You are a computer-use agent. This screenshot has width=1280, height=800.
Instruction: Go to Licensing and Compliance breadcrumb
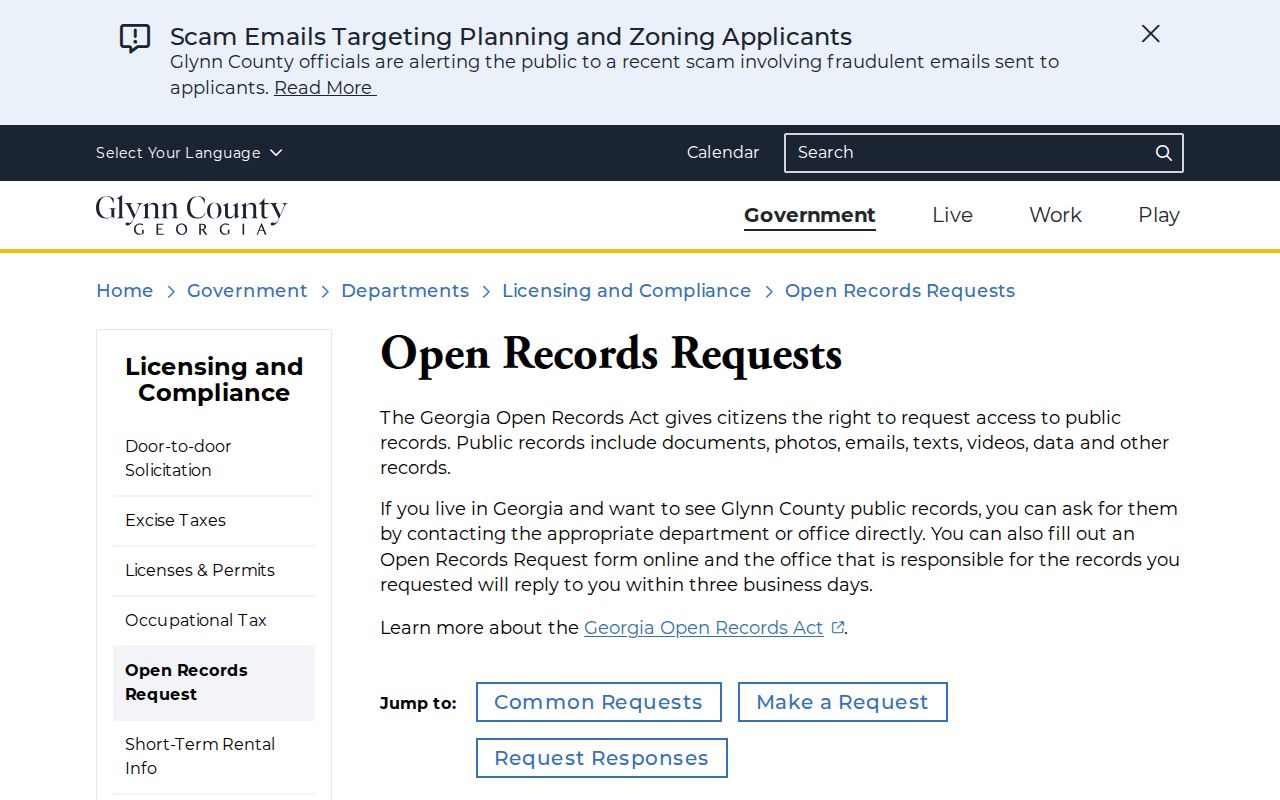(627, 291)
